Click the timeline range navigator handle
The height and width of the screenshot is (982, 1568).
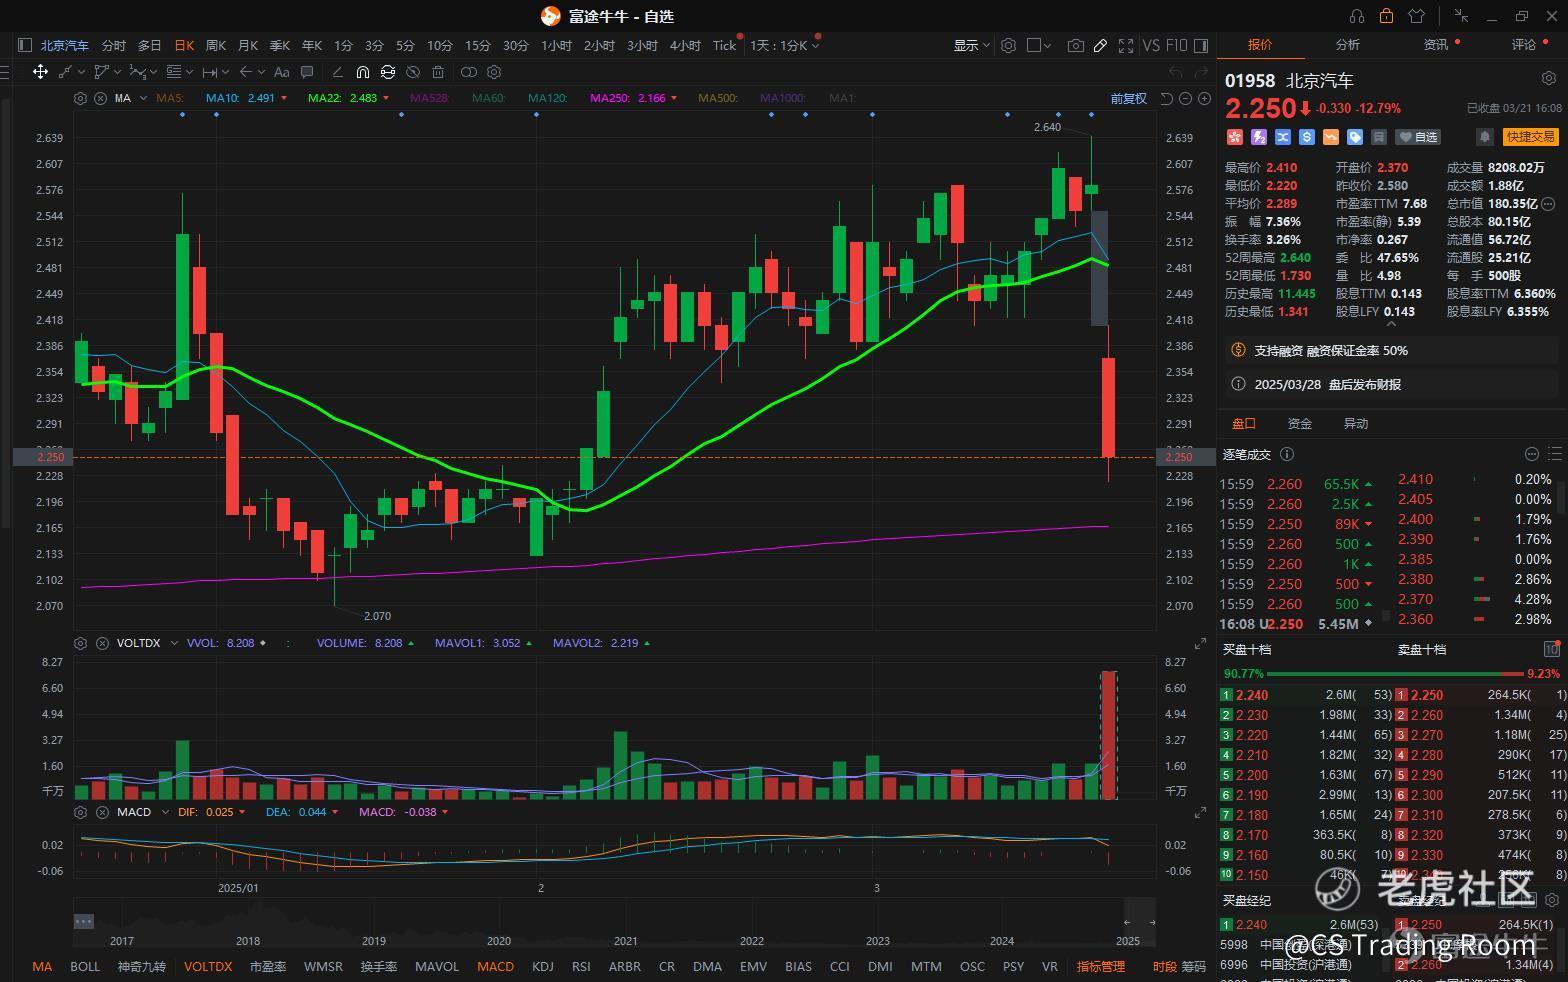coord(84,921)
